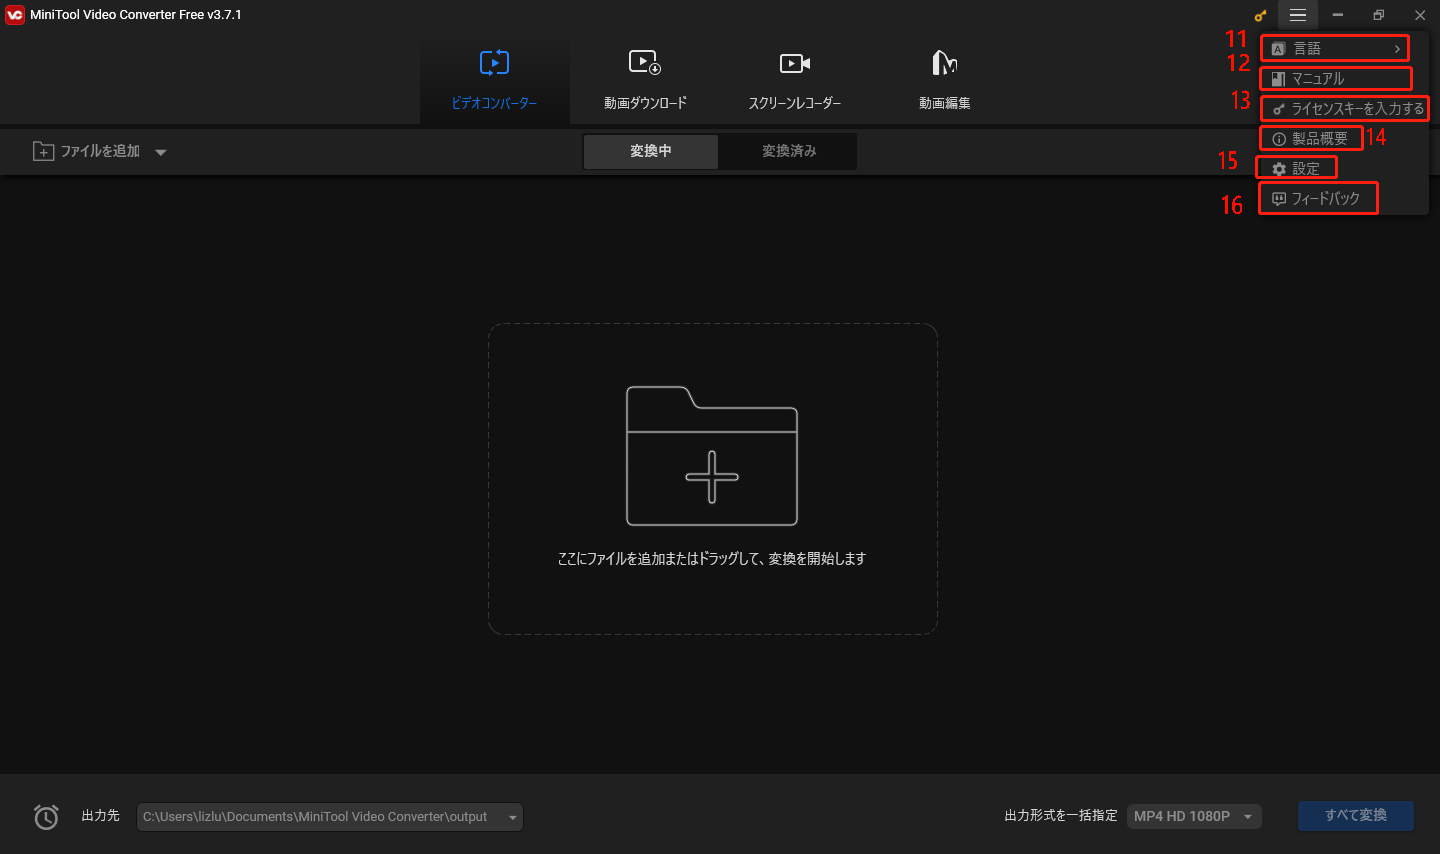The height and width of the screenshot is (854, 1440).
Task: Click the ここにファイルを追加 drop hint text
Action: [x=712, y=559]
